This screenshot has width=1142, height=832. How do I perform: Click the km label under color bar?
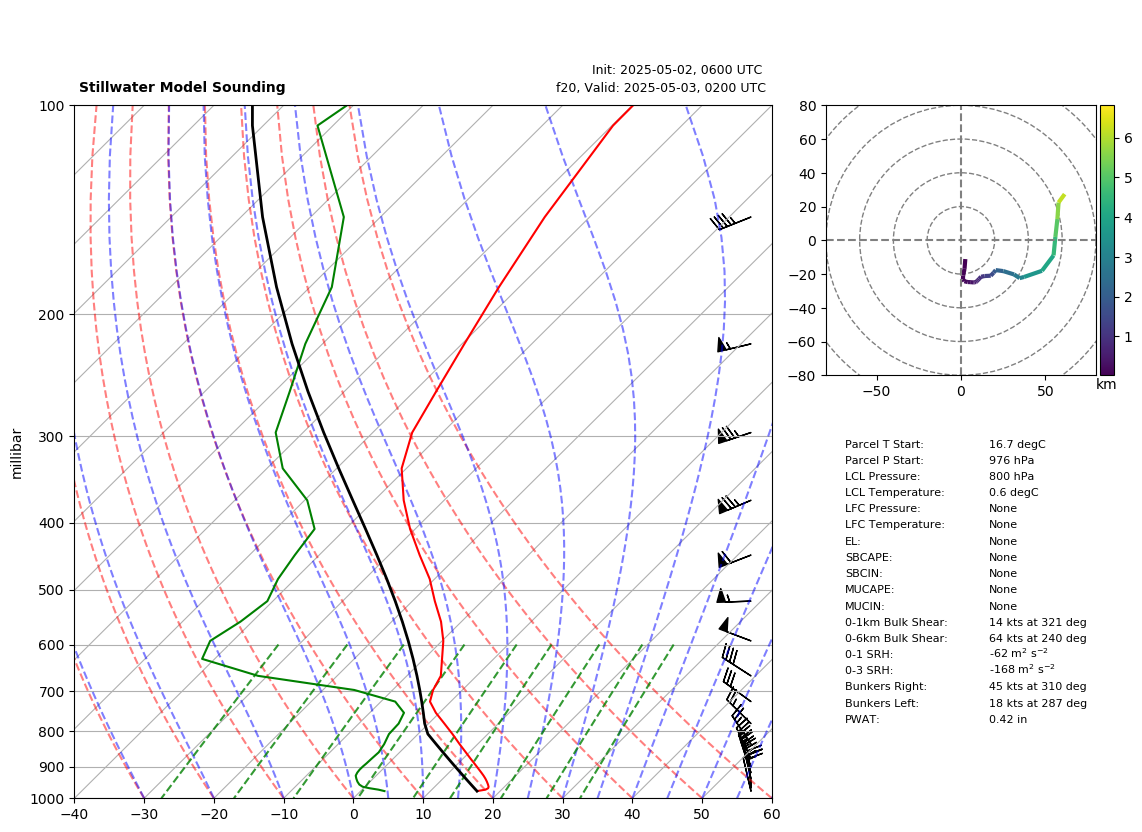click(x=1106, y=384)
